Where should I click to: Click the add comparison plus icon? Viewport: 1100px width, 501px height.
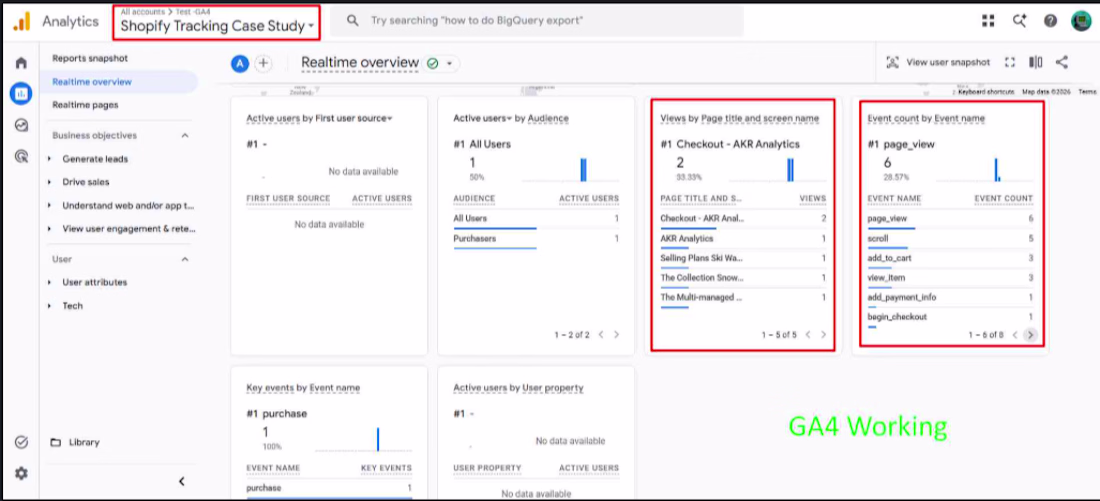click(263, 64)
